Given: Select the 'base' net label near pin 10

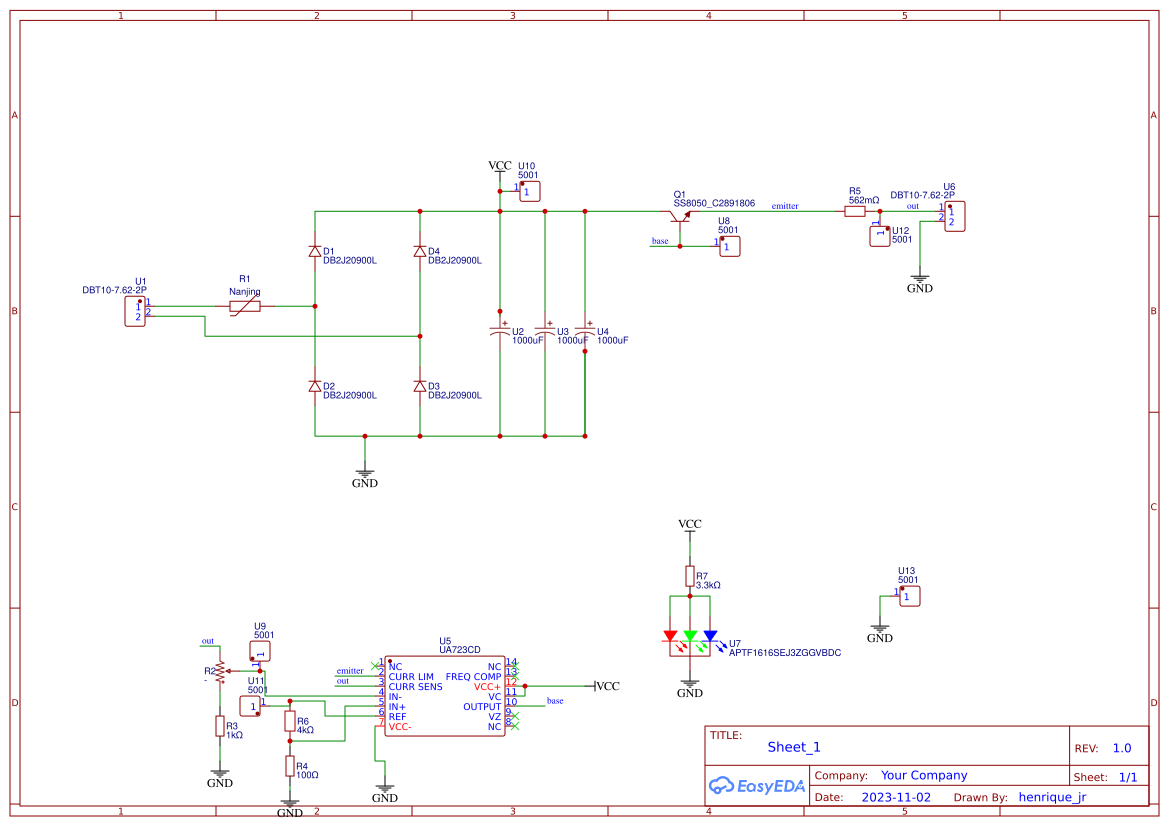Looking at the screenshot, I should click(x=554, y=701).
